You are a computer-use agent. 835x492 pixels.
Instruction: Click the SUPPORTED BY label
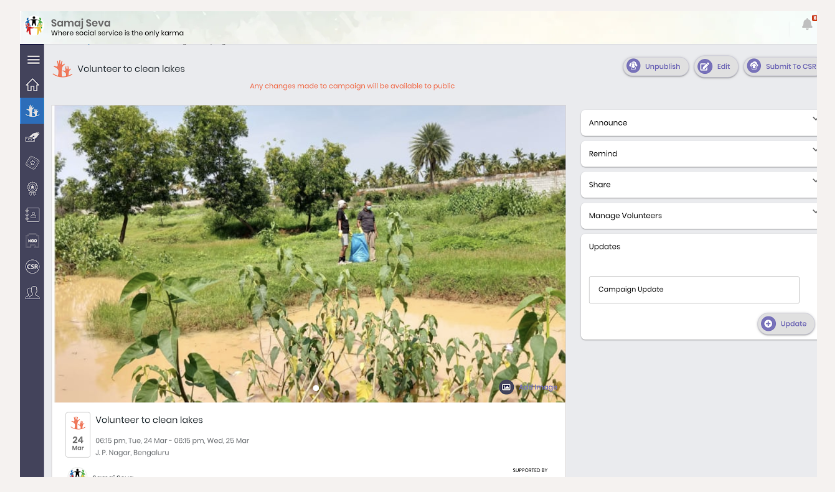click(530, 470)
